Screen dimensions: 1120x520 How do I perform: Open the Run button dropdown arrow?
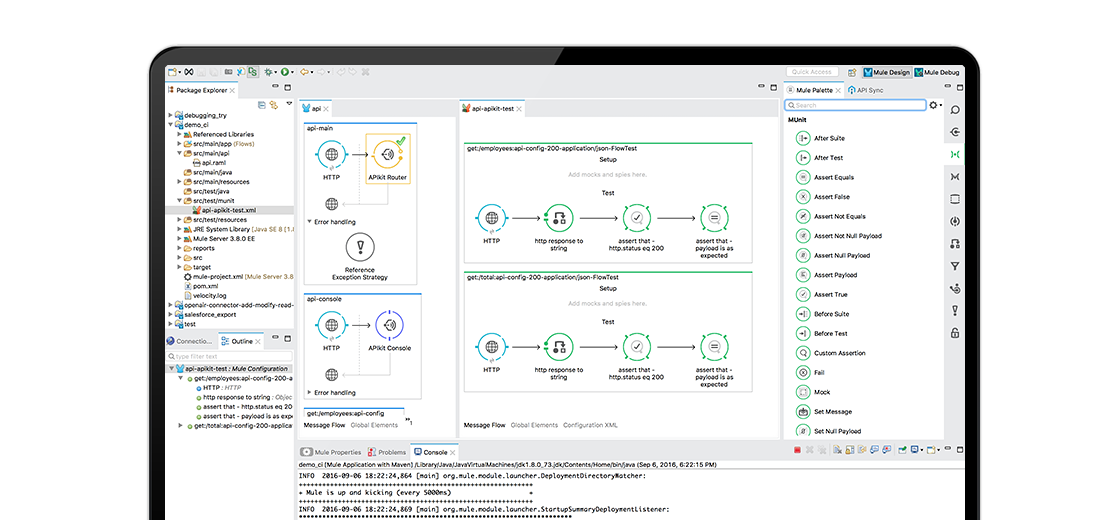(292, 72)
